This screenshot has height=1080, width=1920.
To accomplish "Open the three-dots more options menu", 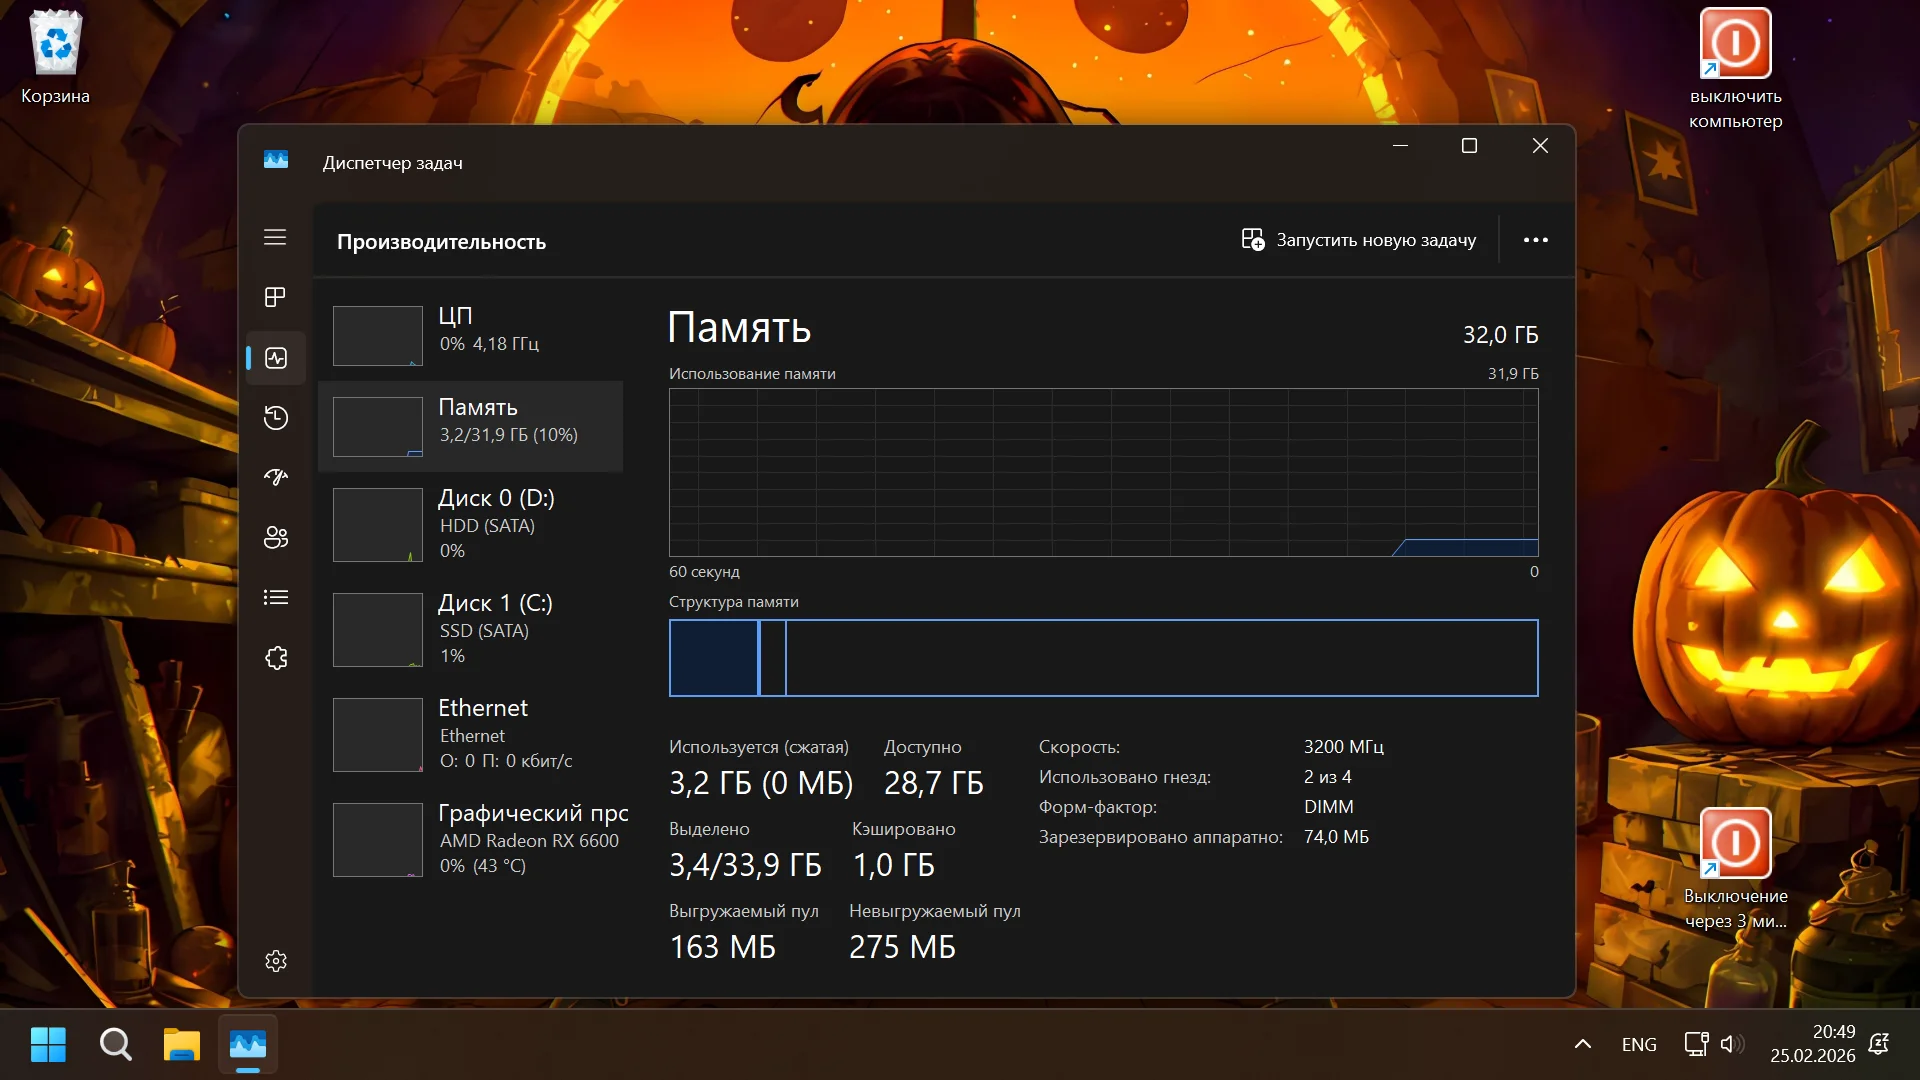I will tap(1535, 240).
